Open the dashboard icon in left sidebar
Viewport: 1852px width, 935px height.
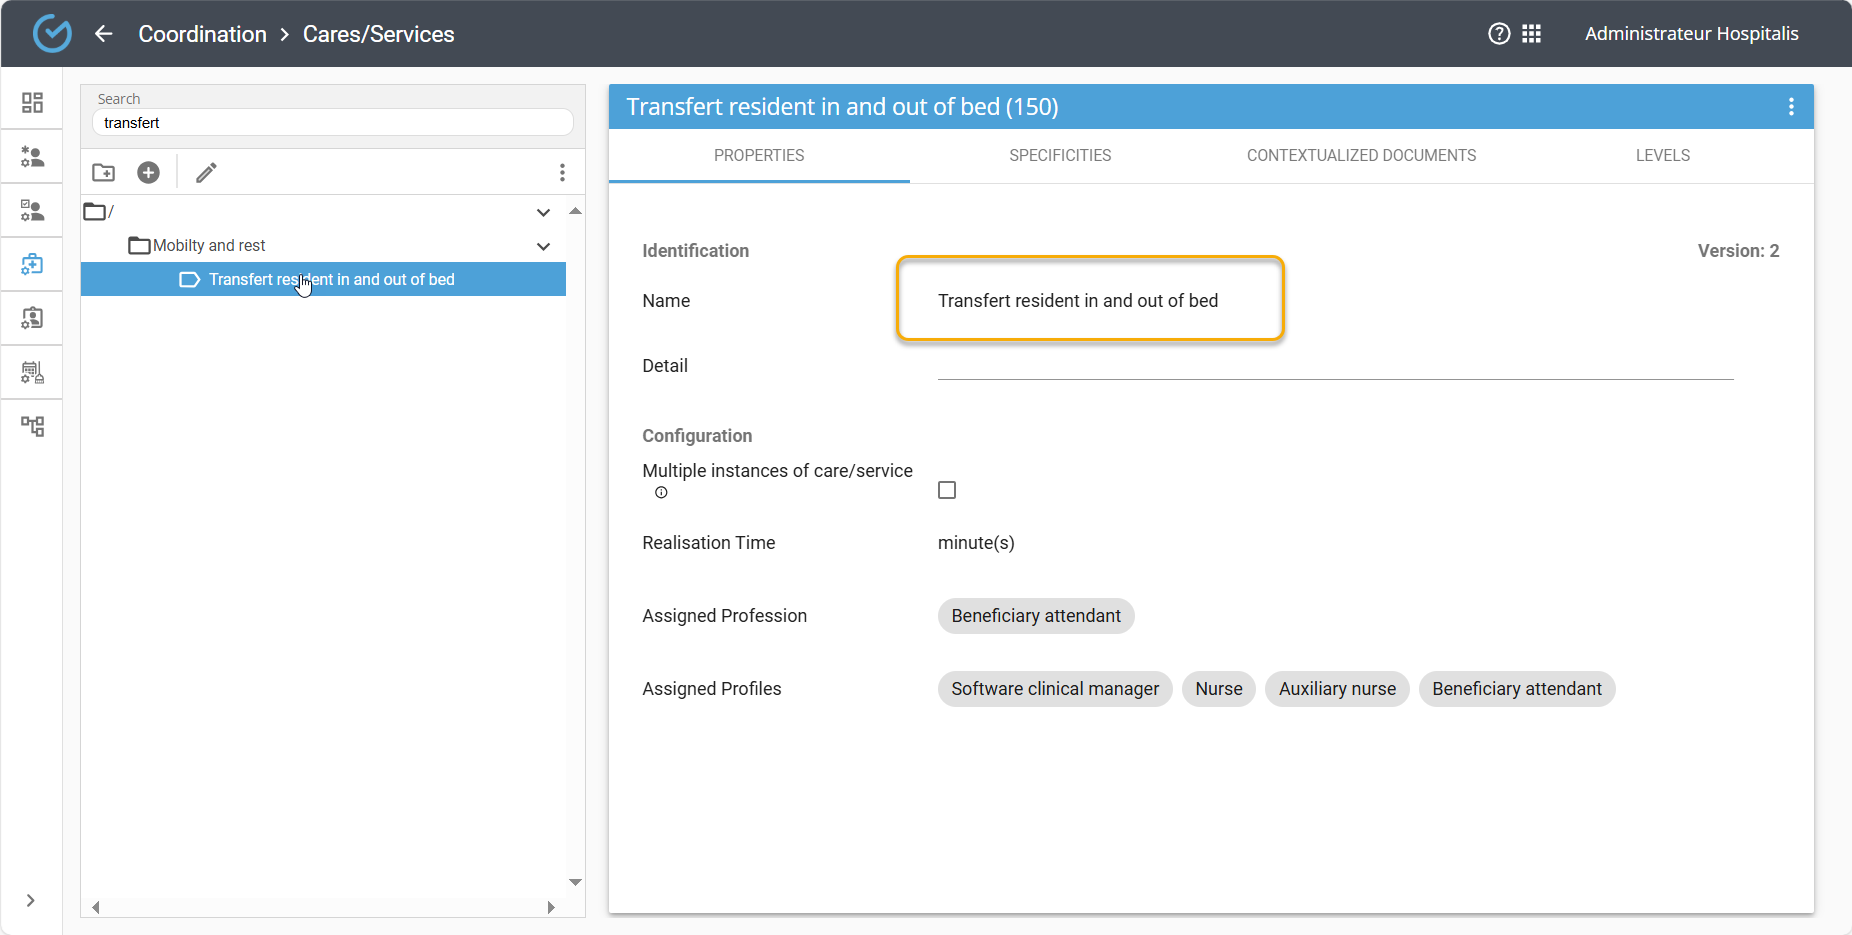pyautogui.click(x=32, y=103)
